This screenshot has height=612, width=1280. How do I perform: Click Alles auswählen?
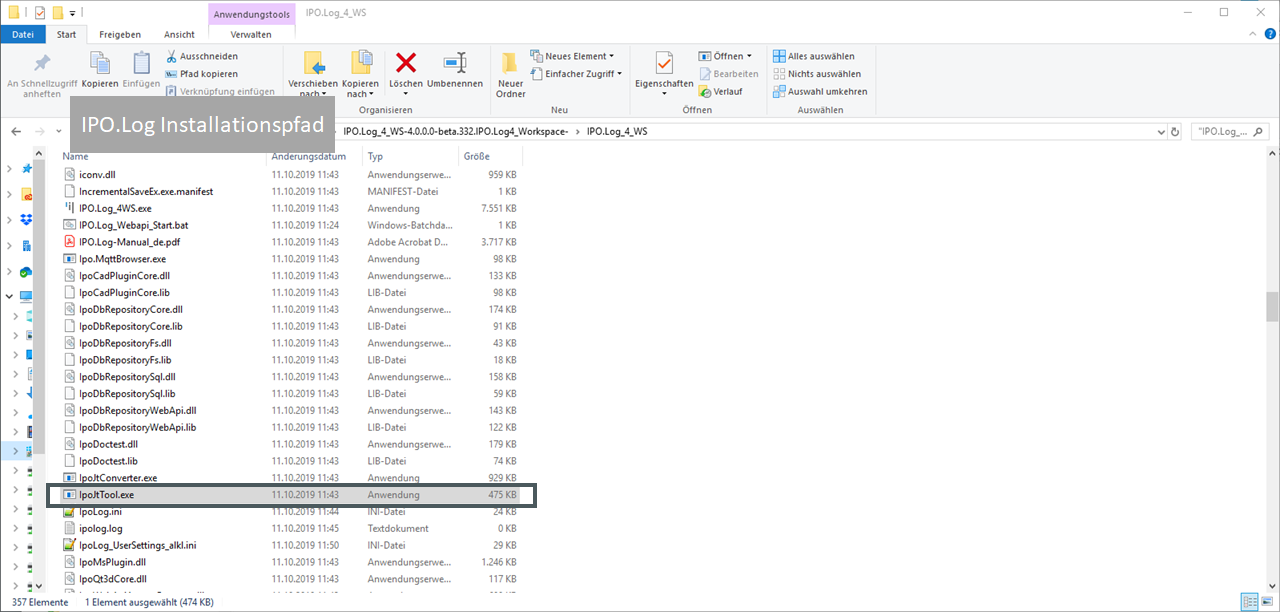pos(814,56)
